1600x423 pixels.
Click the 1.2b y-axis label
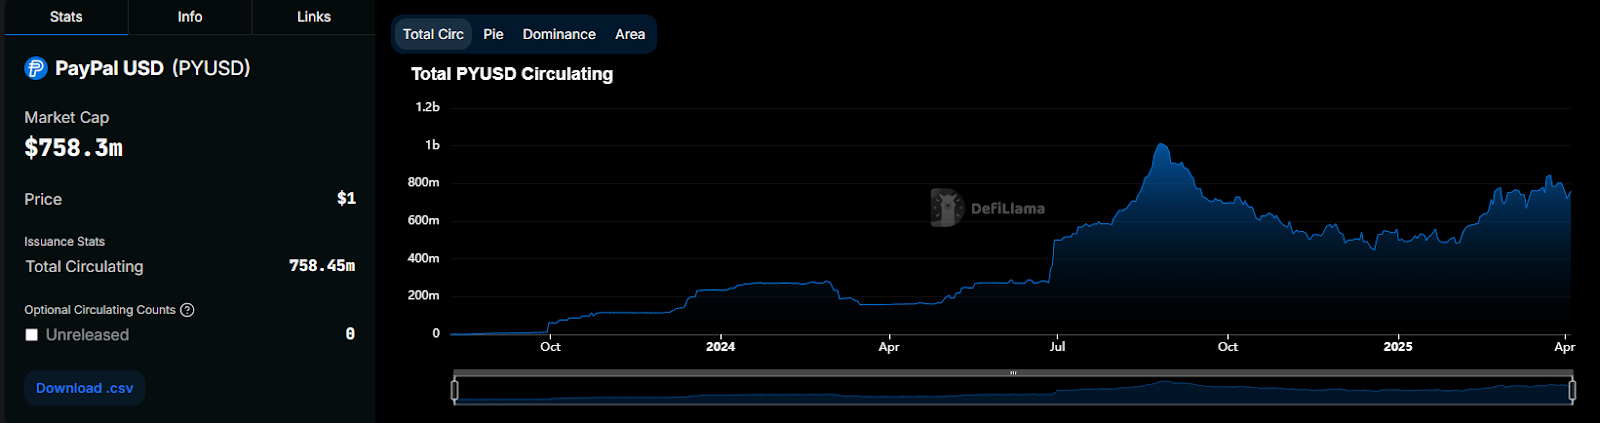click(x=427, y=107)
